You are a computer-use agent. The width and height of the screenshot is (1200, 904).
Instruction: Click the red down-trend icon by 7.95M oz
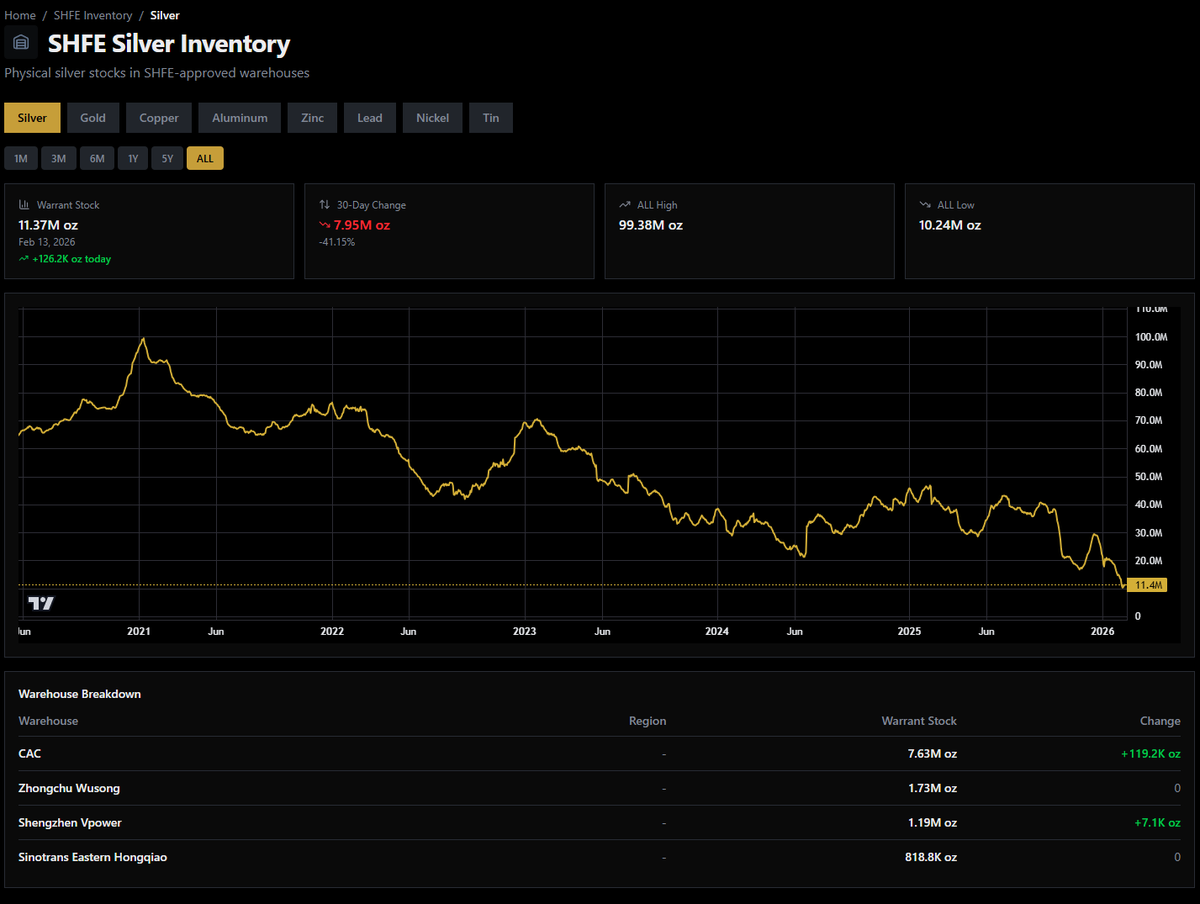[x=324, y=225]
